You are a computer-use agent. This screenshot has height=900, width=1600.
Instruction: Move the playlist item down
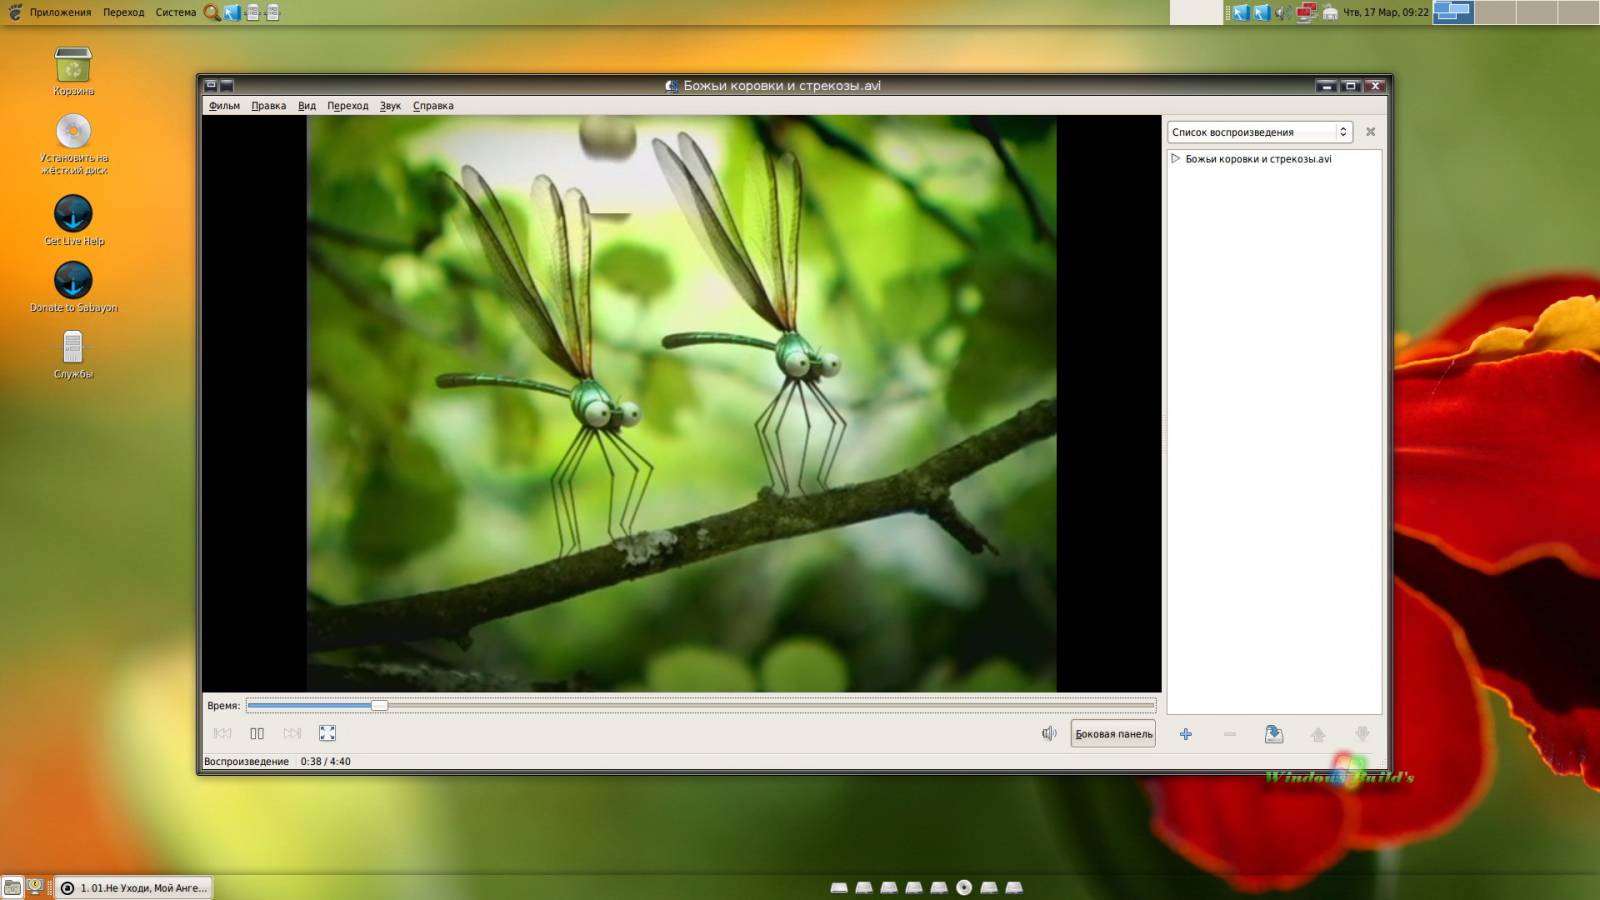coord(1362,734)
